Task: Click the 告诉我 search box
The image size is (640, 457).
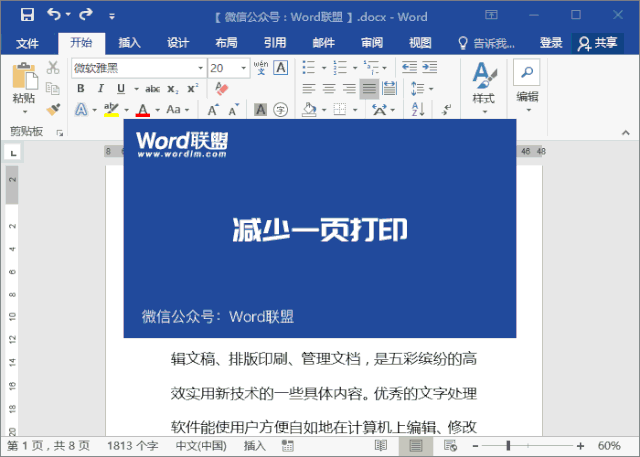Action: coord(486,42)
